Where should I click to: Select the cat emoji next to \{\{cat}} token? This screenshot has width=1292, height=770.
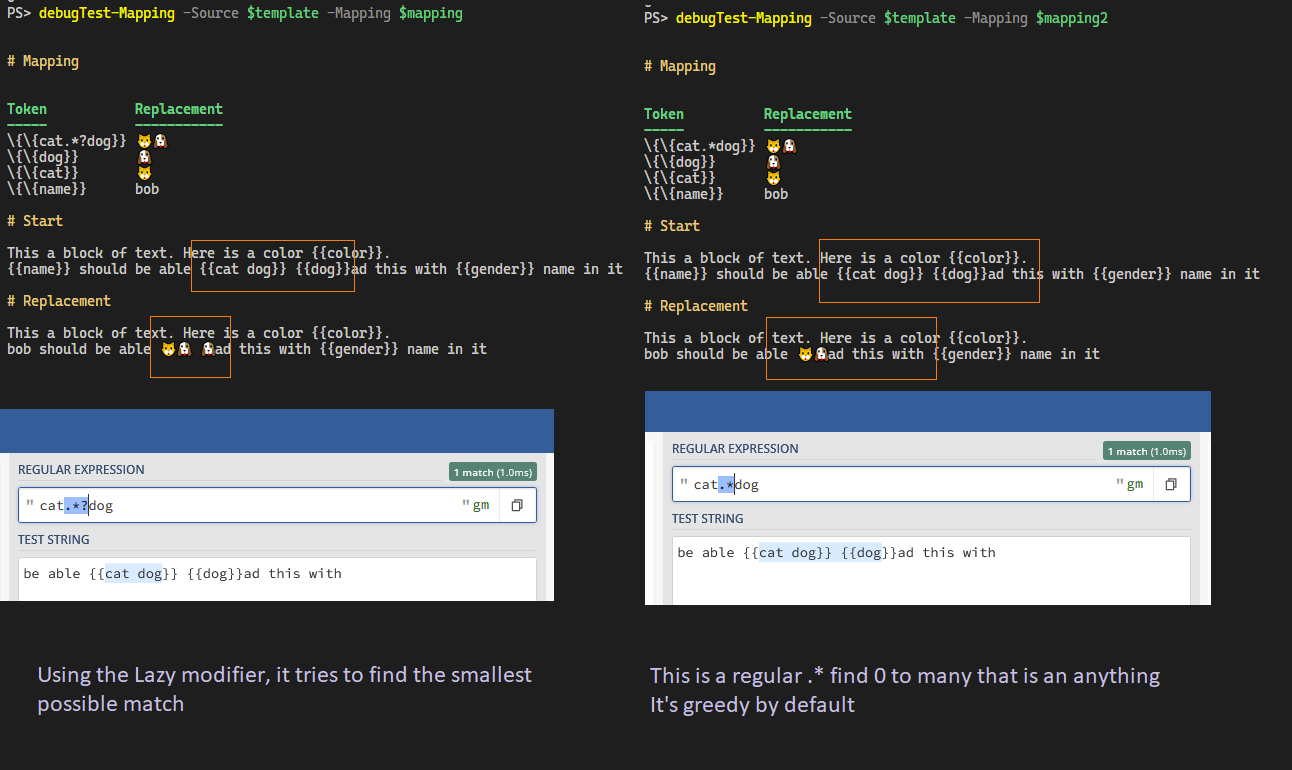pyautogui.click(x=143, y=172)
